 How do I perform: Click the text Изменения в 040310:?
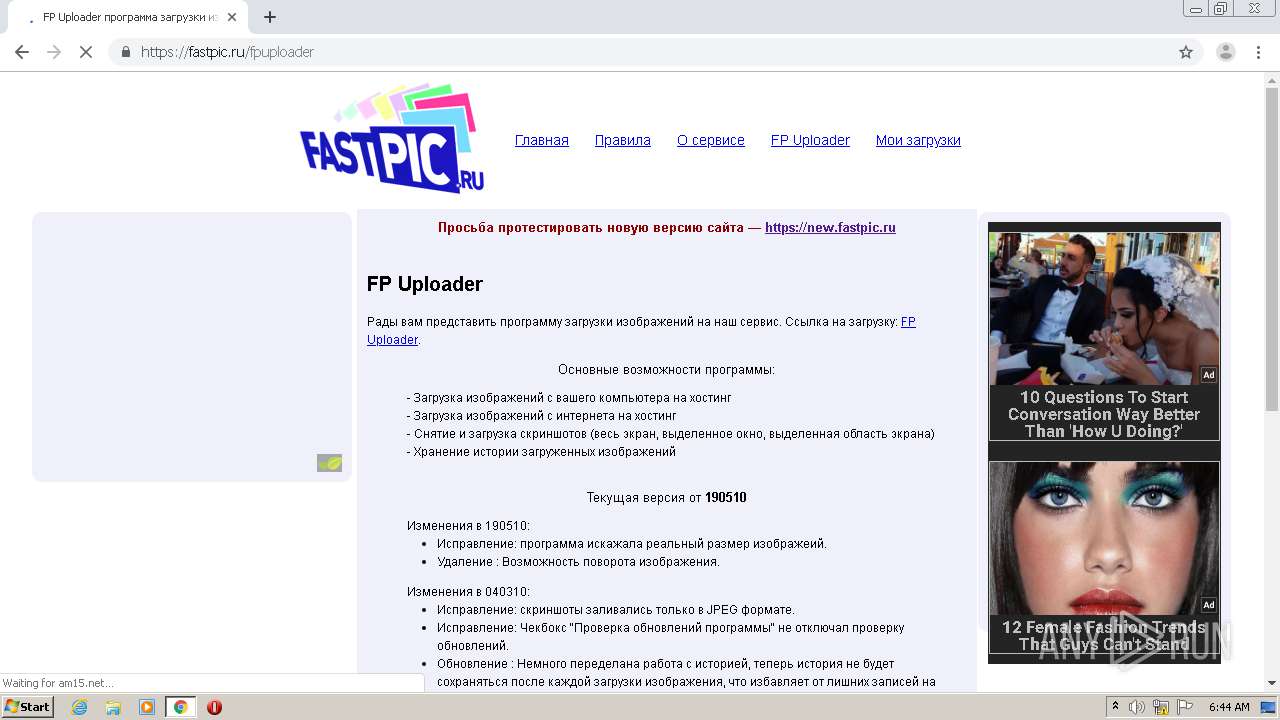pos(468,592)
